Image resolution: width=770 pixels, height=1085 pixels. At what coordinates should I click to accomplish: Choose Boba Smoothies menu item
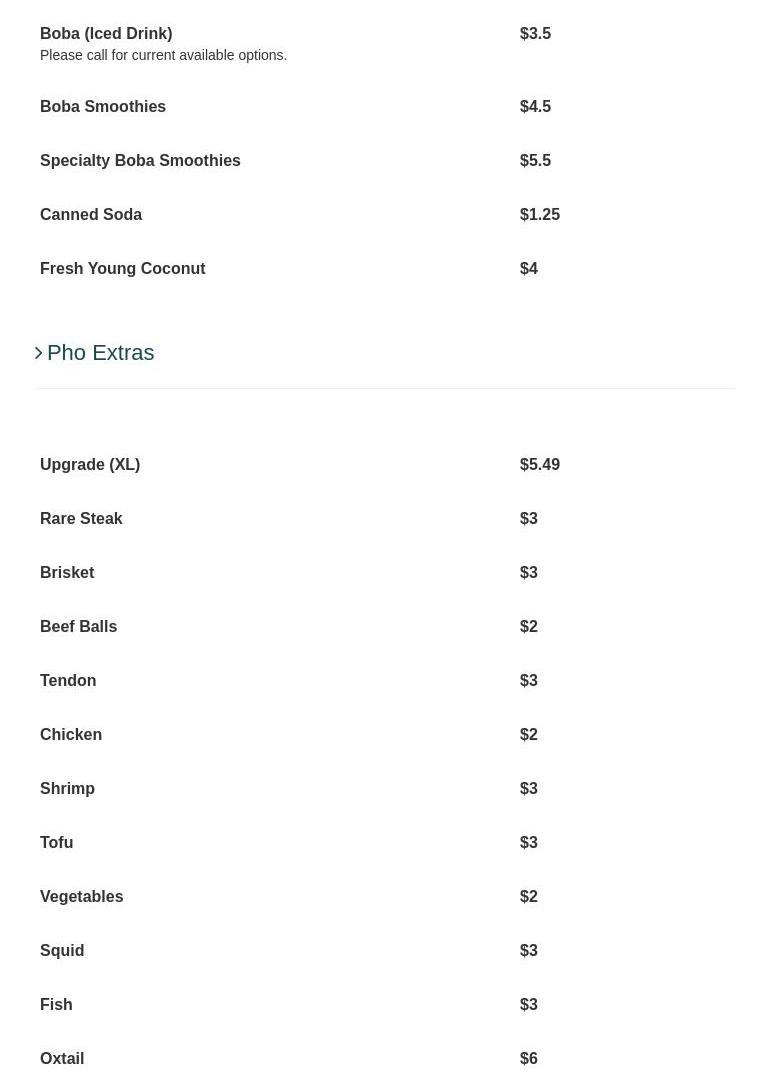click(x=103, y=107)
